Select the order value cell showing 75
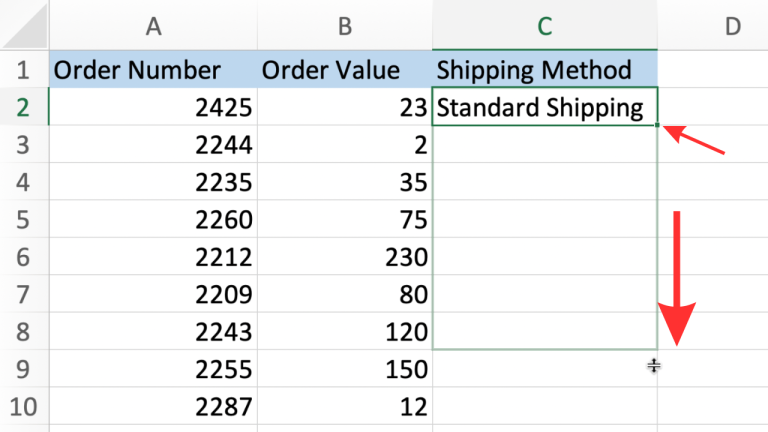768x432 pixels. pyautogui.click(x=344, y=220)
